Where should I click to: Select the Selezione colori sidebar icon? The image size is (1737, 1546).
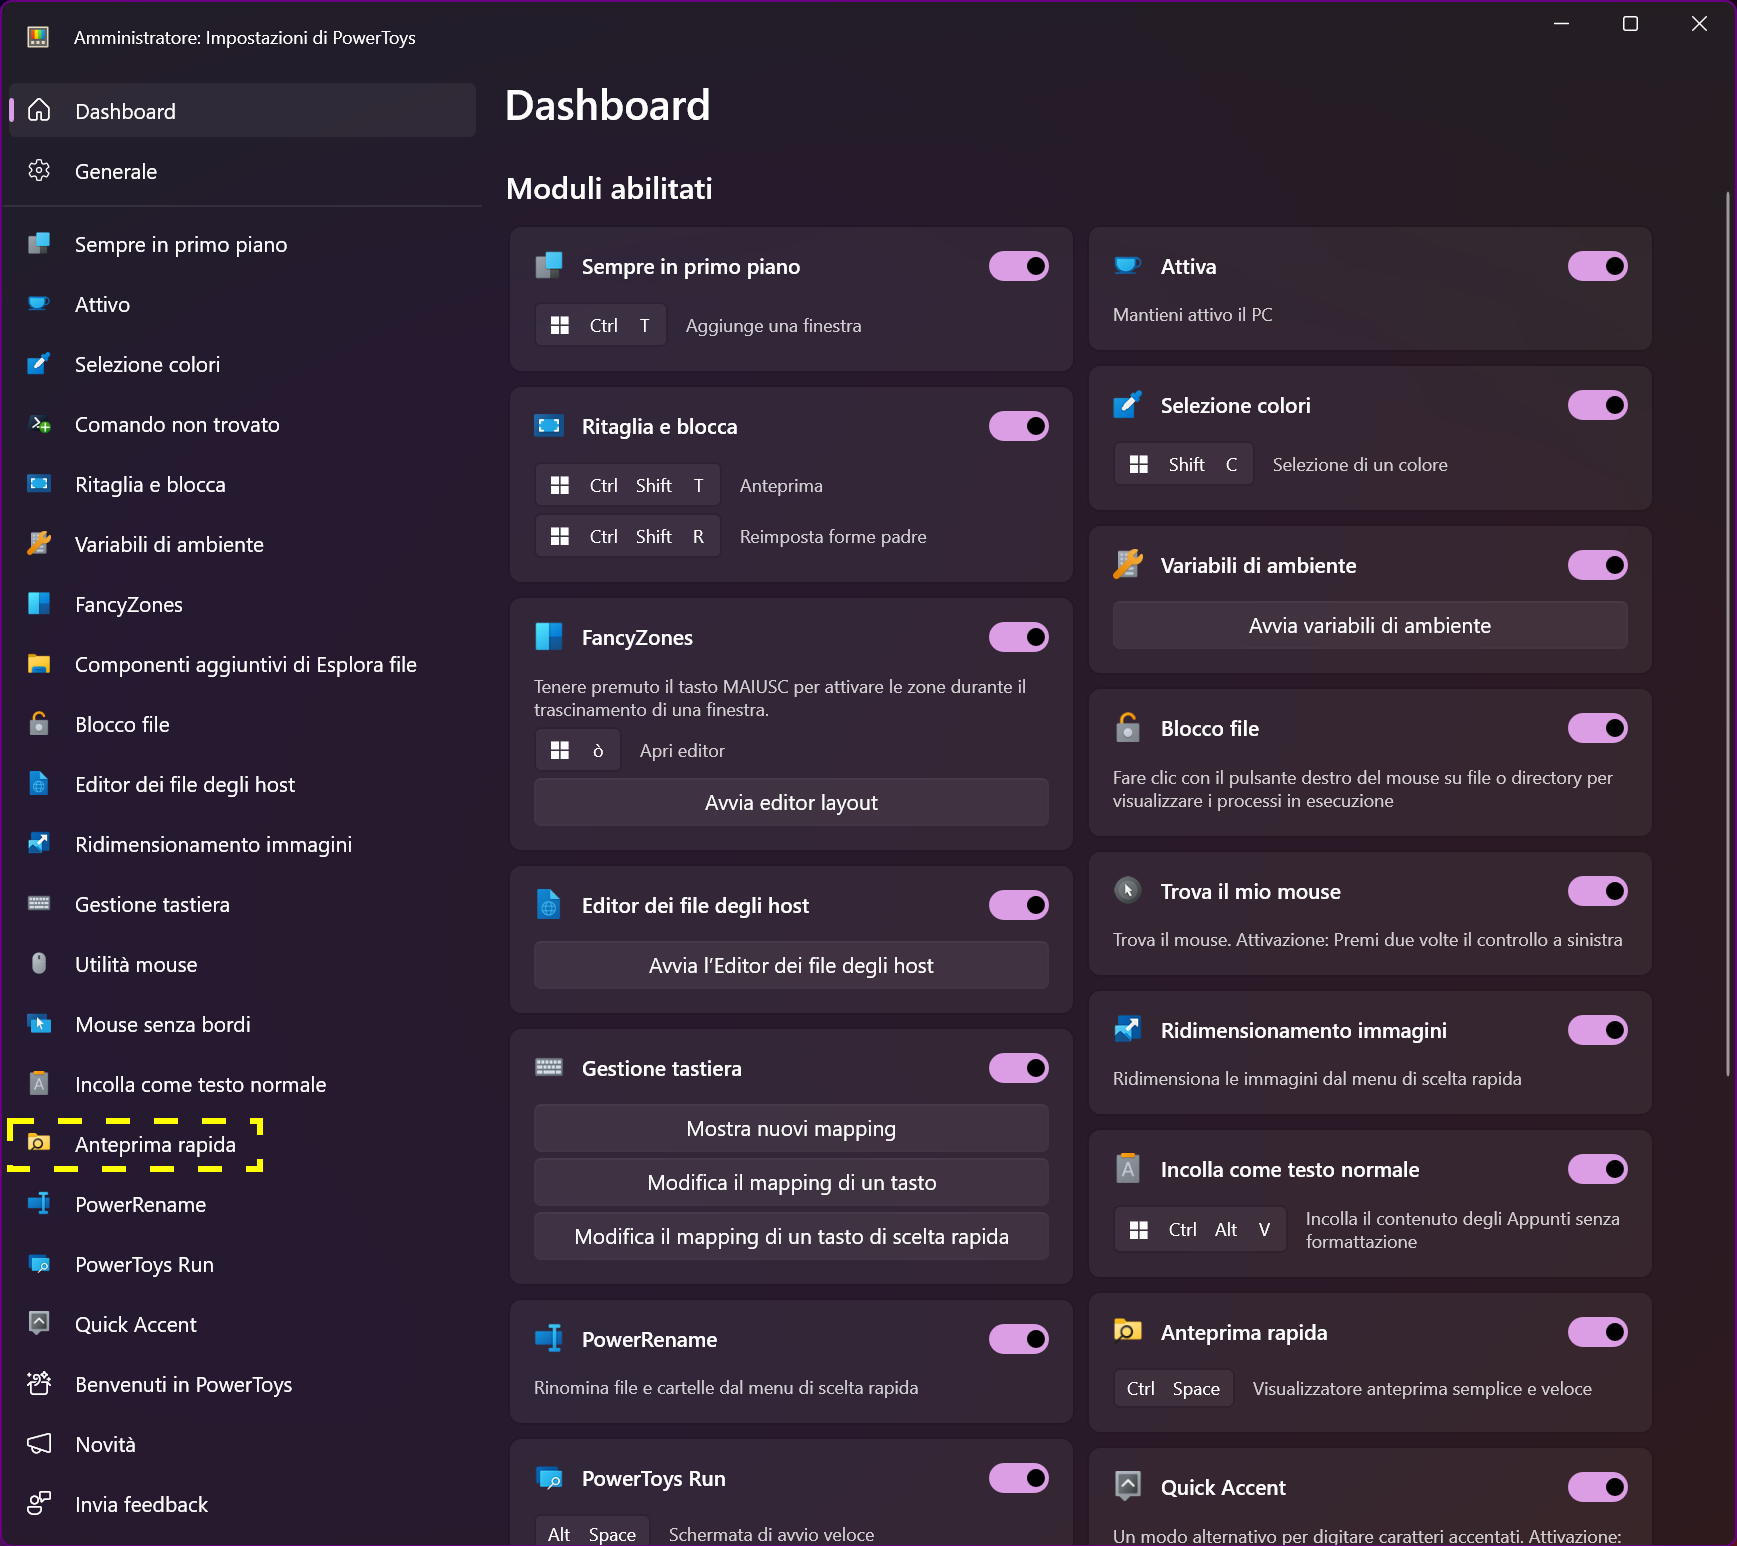[39, 364]
